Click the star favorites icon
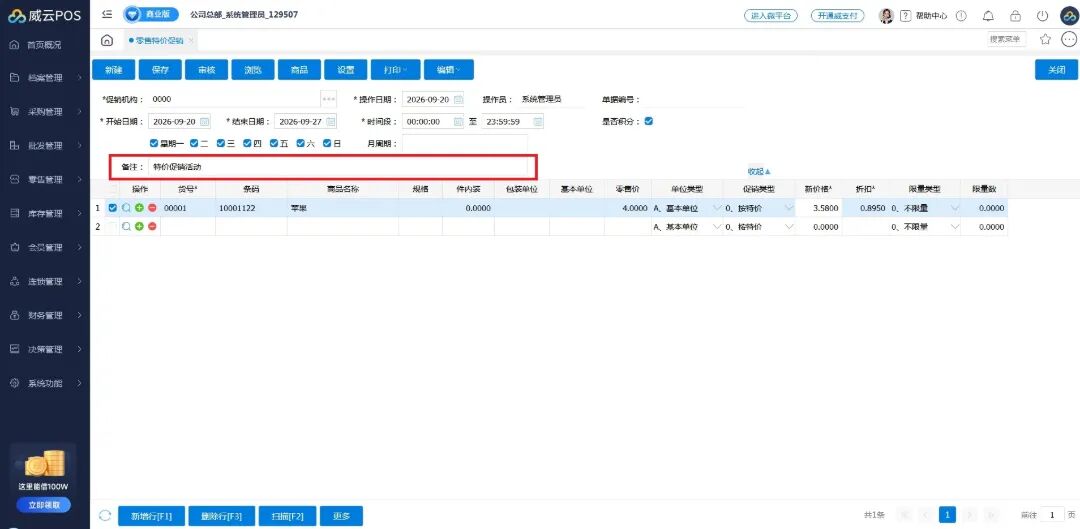This screenshot has height=529, width=1080. pyautogui.click(x=1045, y=39)
